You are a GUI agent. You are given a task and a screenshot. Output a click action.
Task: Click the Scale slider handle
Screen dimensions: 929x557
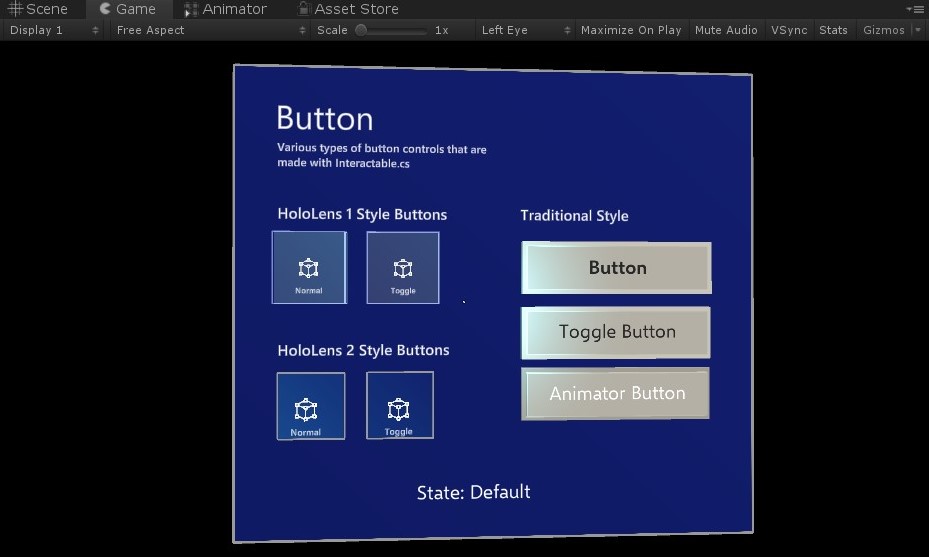361,30
